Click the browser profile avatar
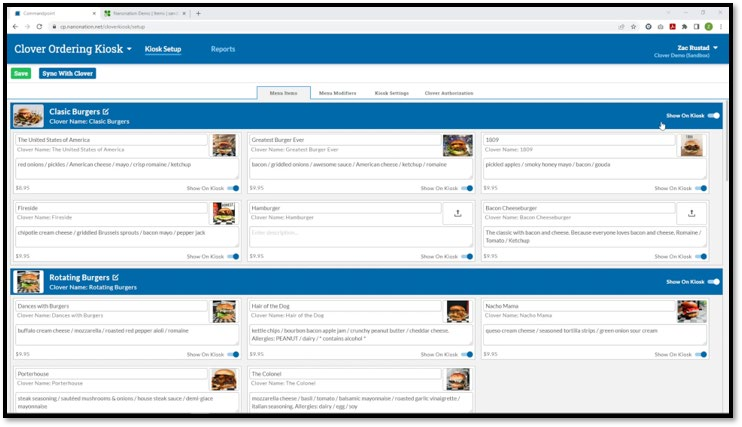This screenshot has width=742, height=427. (x=708, y=27)
